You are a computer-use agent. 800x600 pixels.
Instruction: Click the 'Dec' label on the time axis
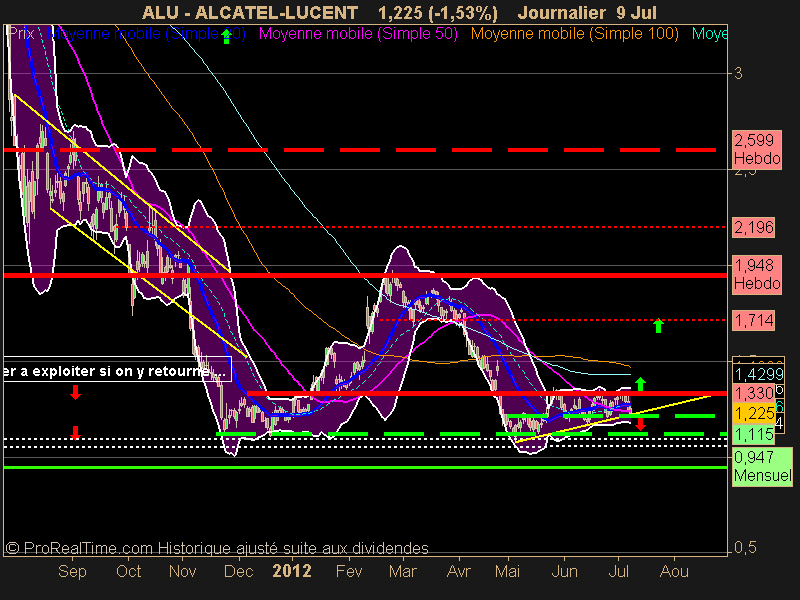pos(238,571)
